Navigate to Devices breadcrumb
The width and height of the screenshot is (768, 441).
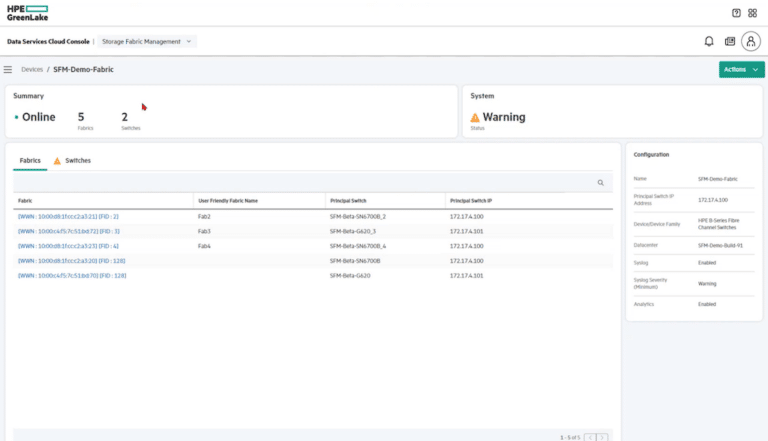[32, 70]
